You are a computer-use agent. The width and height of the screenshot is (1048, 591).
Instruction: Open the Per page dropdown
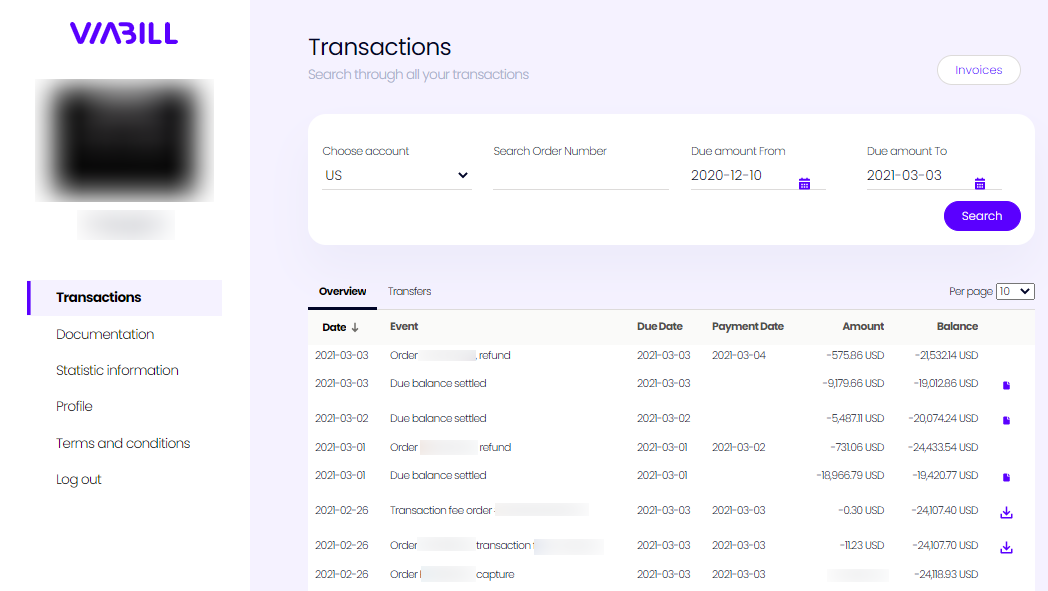1015,291
